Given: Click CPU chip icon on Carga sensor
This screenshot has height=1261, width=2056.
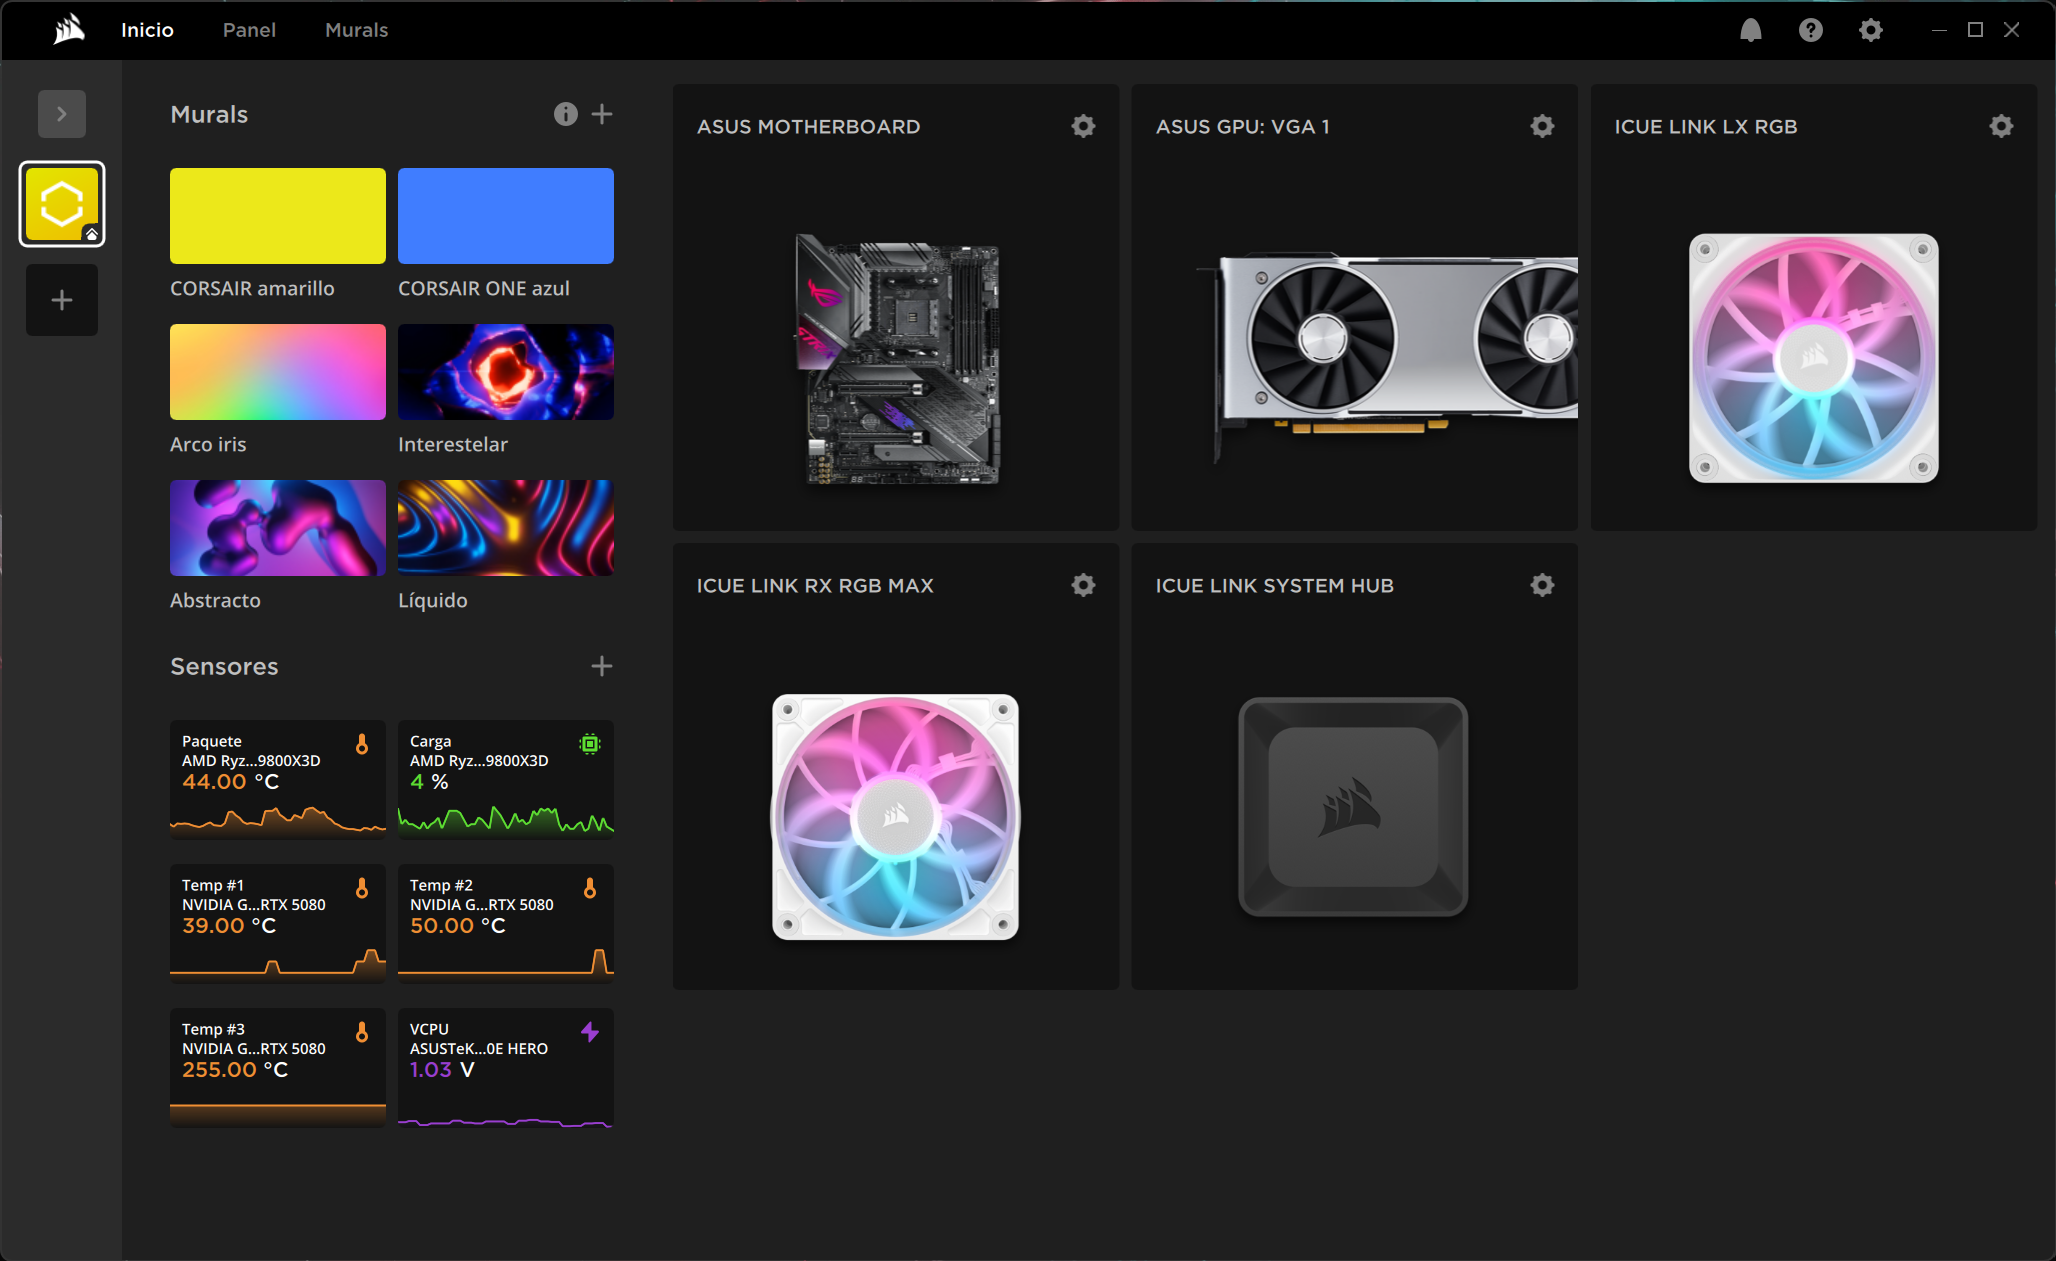Looking at the screenshot, I should point(590,744).
